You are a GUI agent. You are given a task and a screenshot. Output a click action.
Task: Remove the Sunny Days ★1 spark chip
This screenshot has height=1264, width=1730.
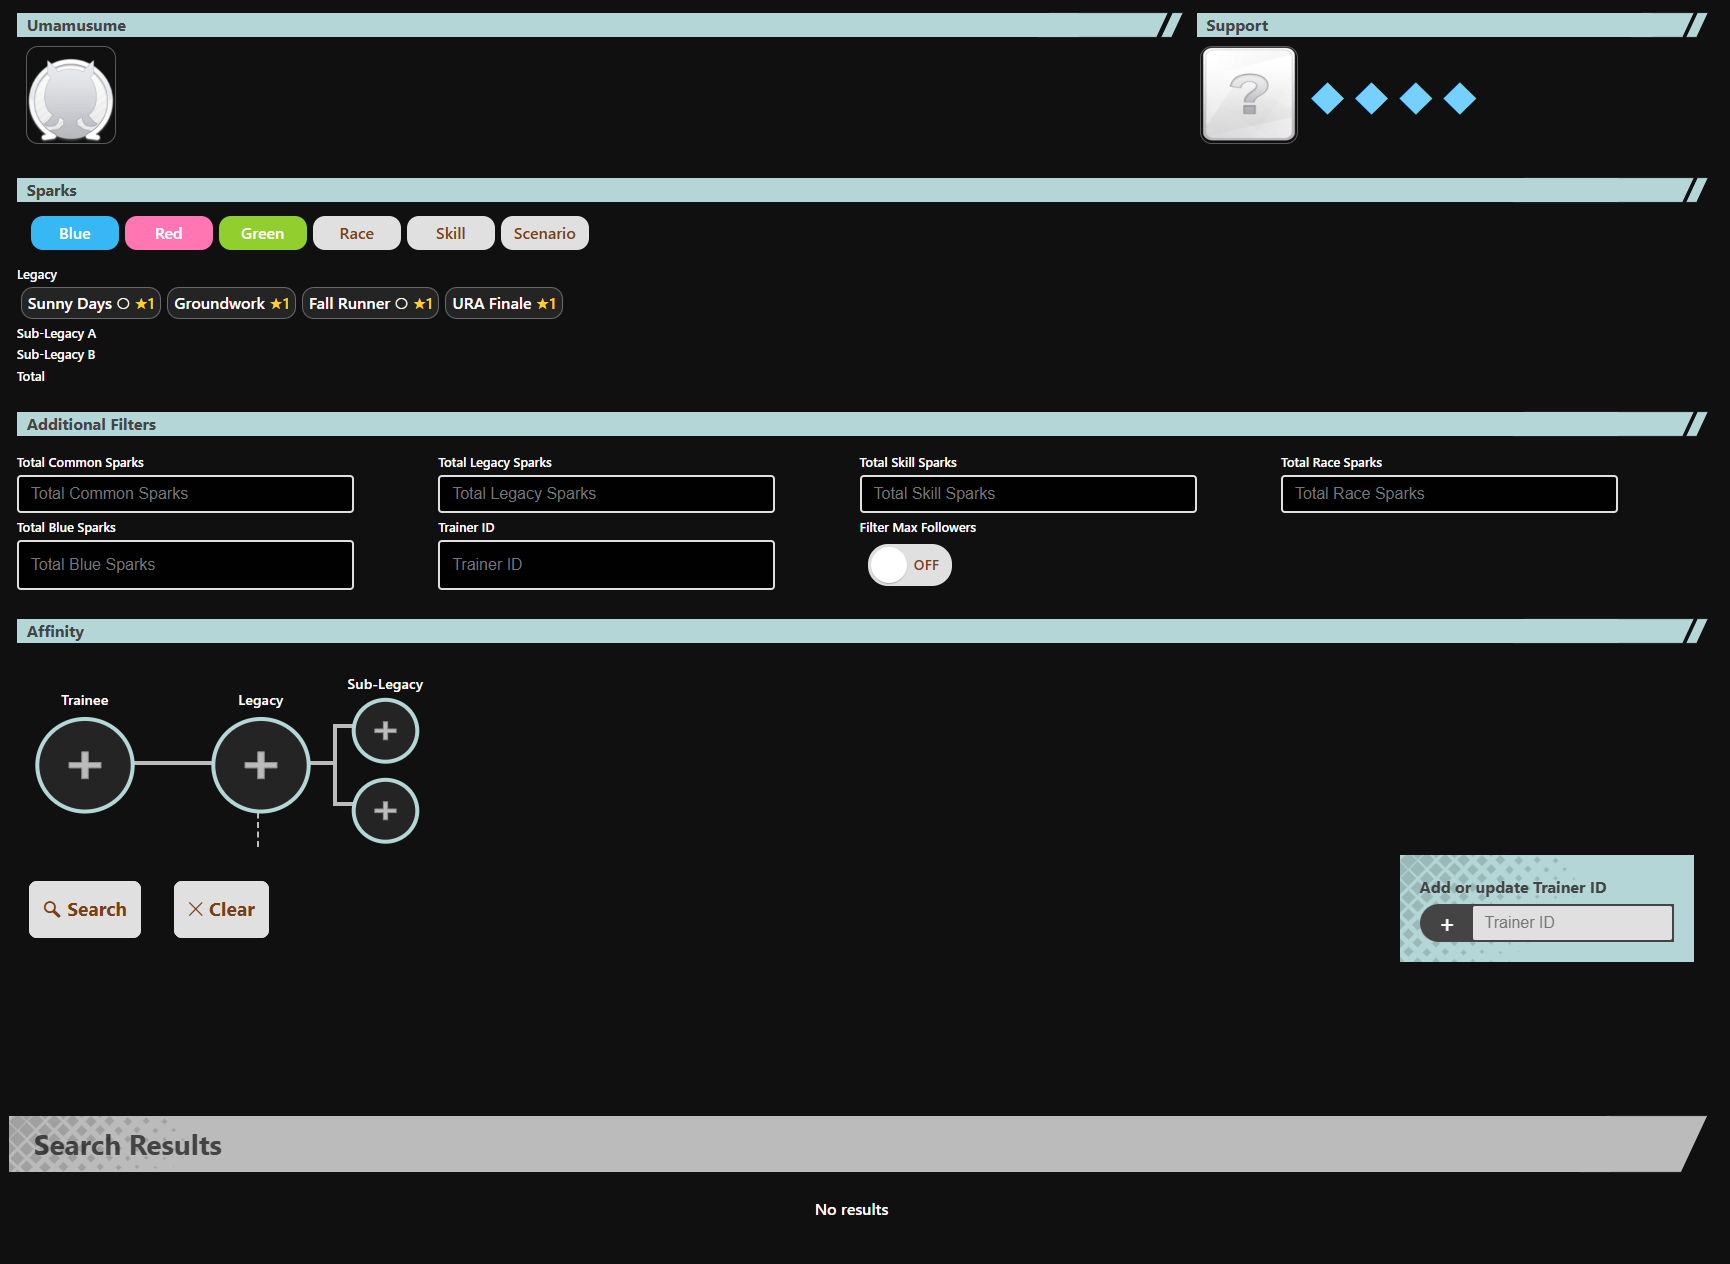click(x=91, y=303)
